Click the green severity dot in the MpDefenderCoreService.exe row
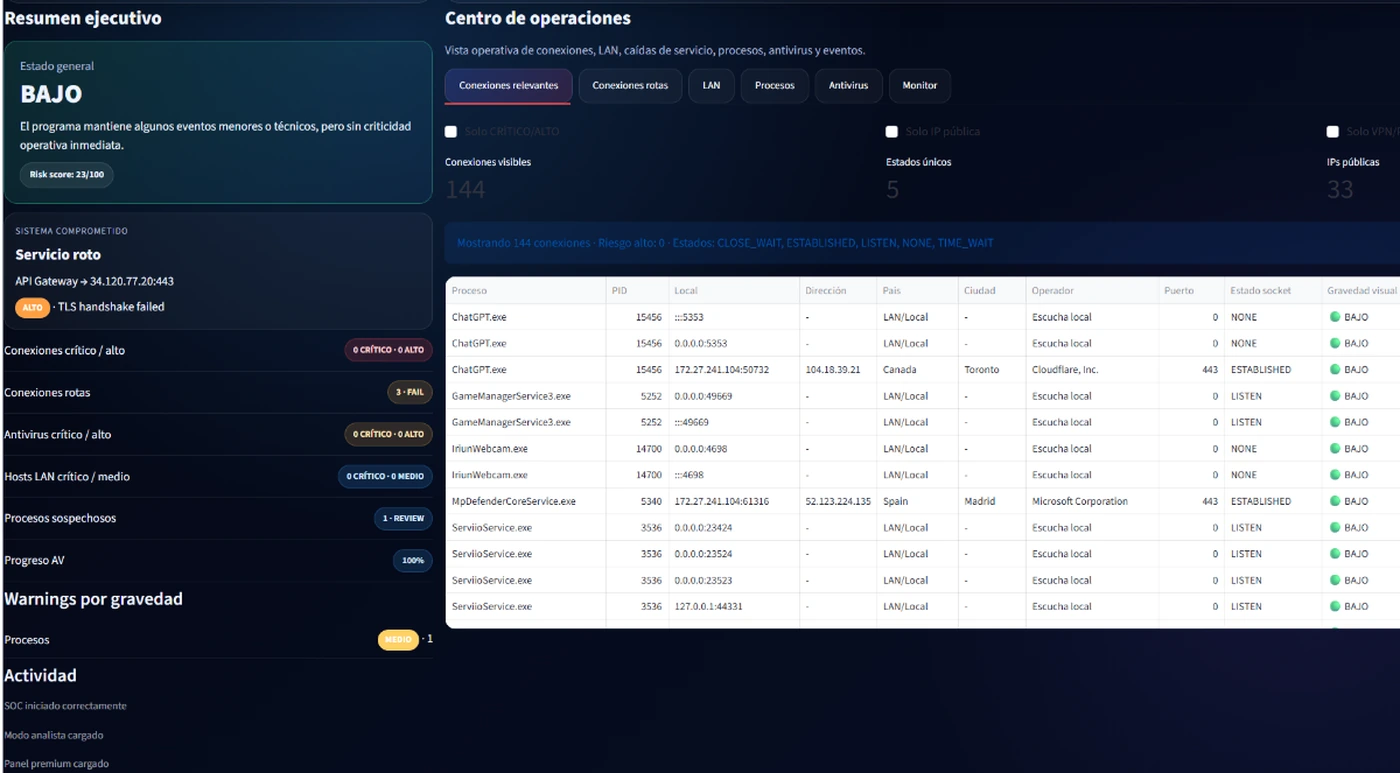1400x773 pixels. [x=1334, y=501]
